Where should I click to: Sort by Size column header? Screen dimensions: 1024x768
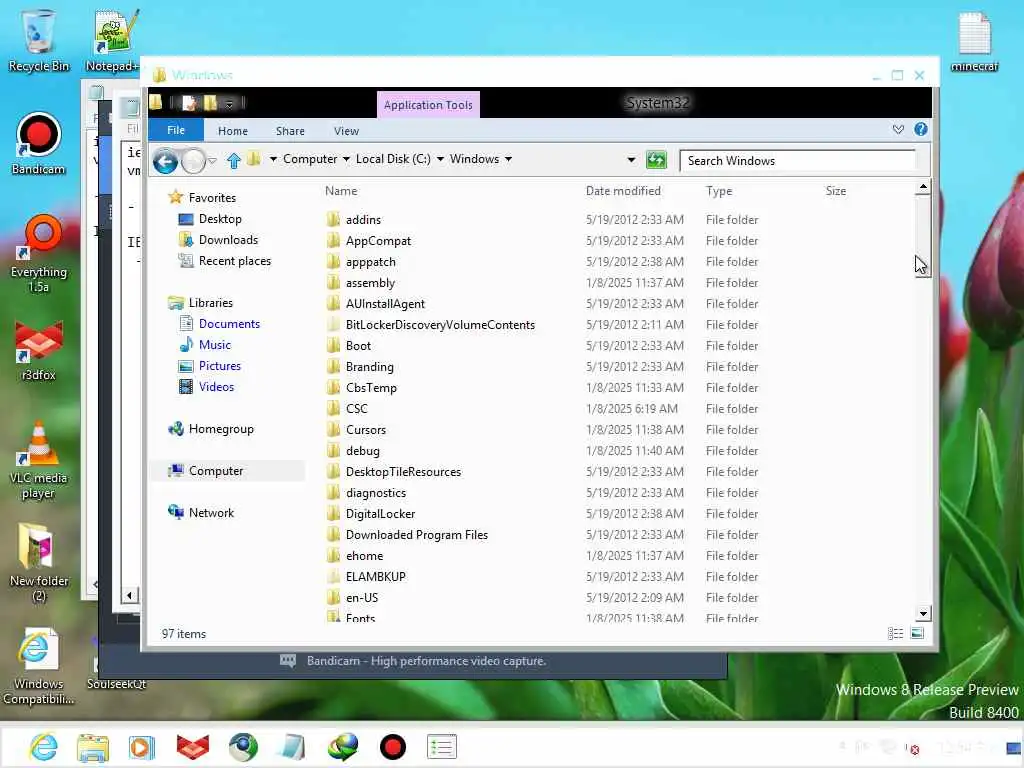(835, 191)
